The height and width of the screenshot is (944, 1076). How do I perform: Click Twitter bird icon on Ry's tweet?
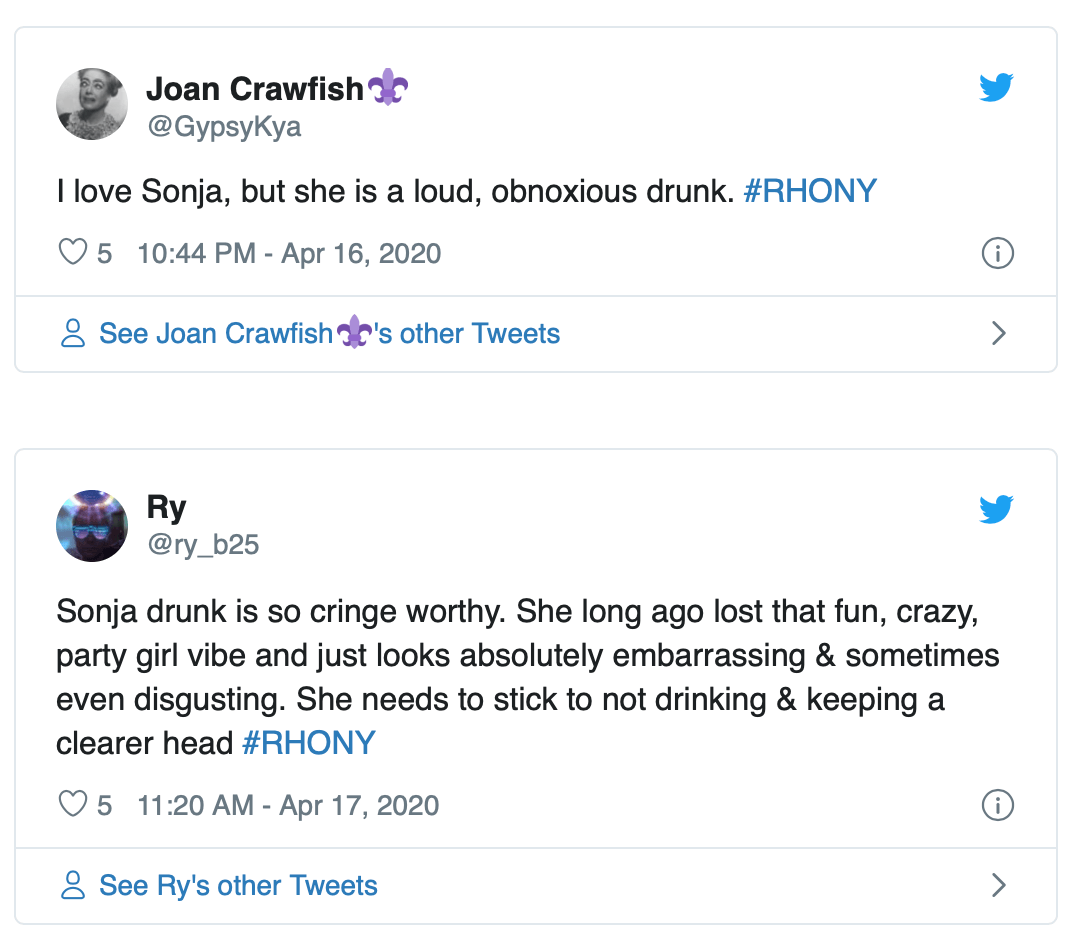[996, 510]
